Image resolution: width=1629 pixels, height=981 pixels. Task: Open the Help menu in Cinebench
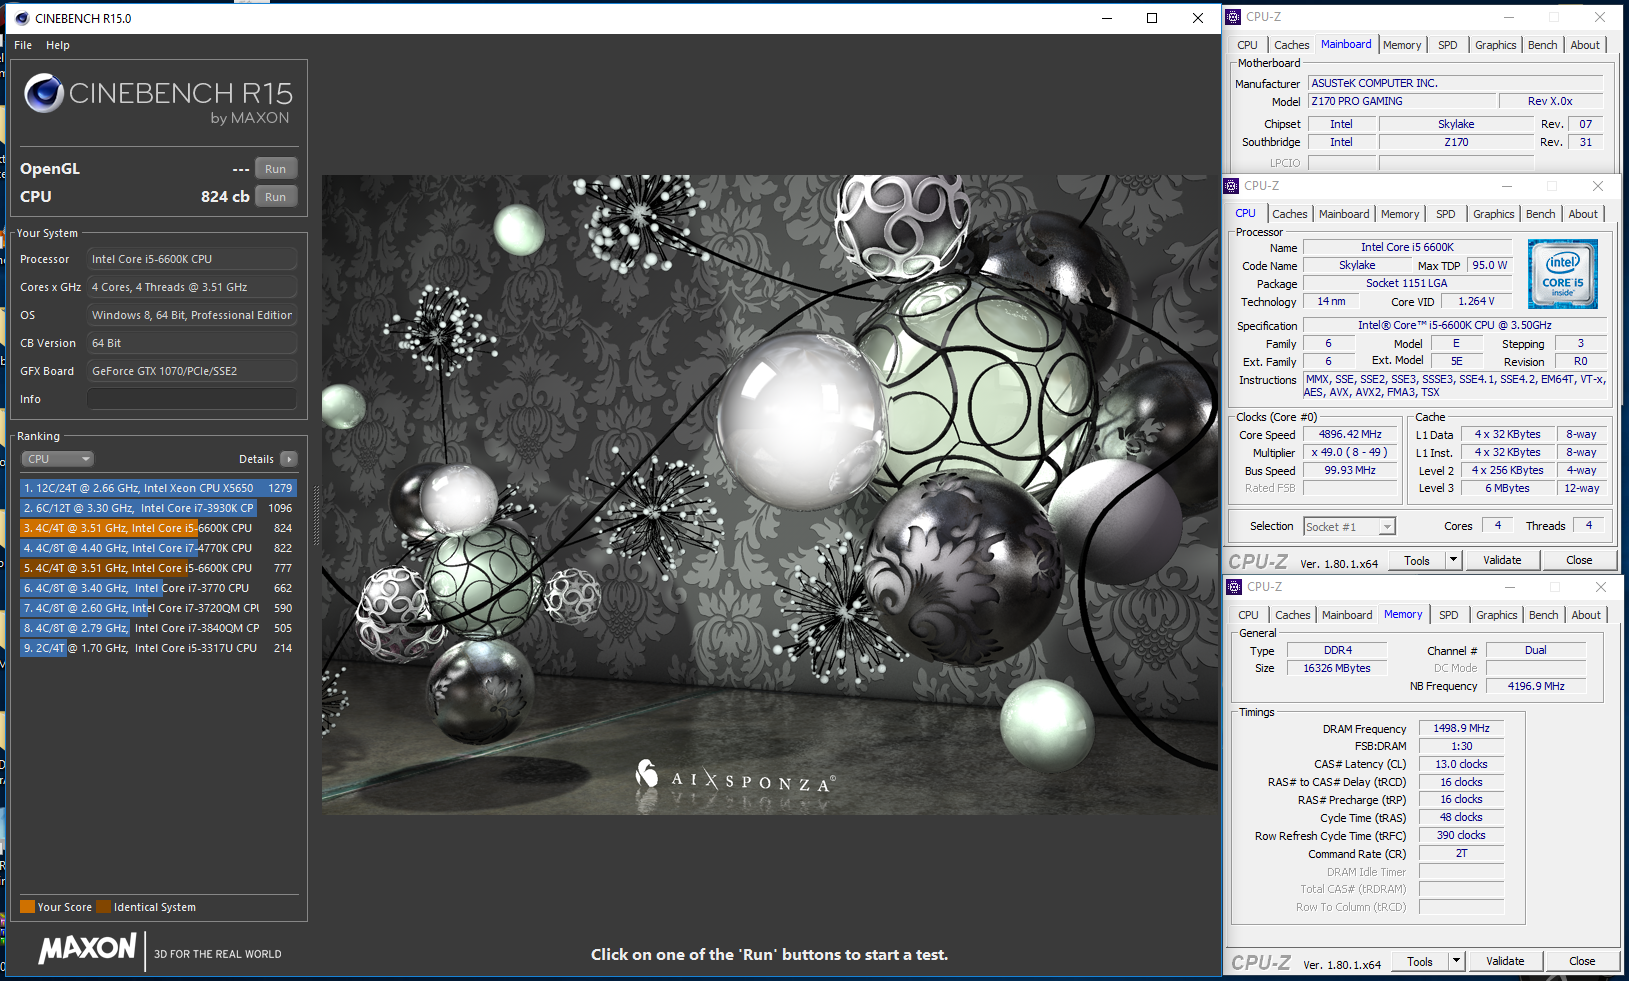tap(58, 45)
